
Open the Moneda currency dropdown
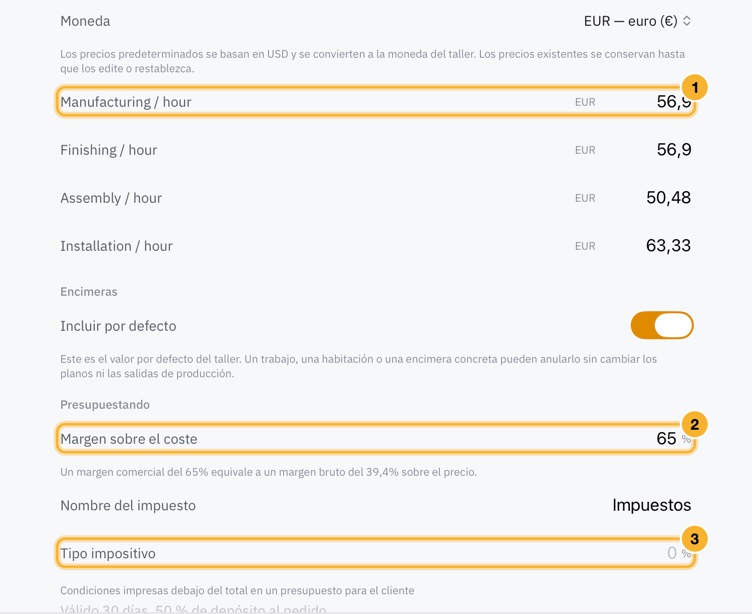(x=637, y=21)
